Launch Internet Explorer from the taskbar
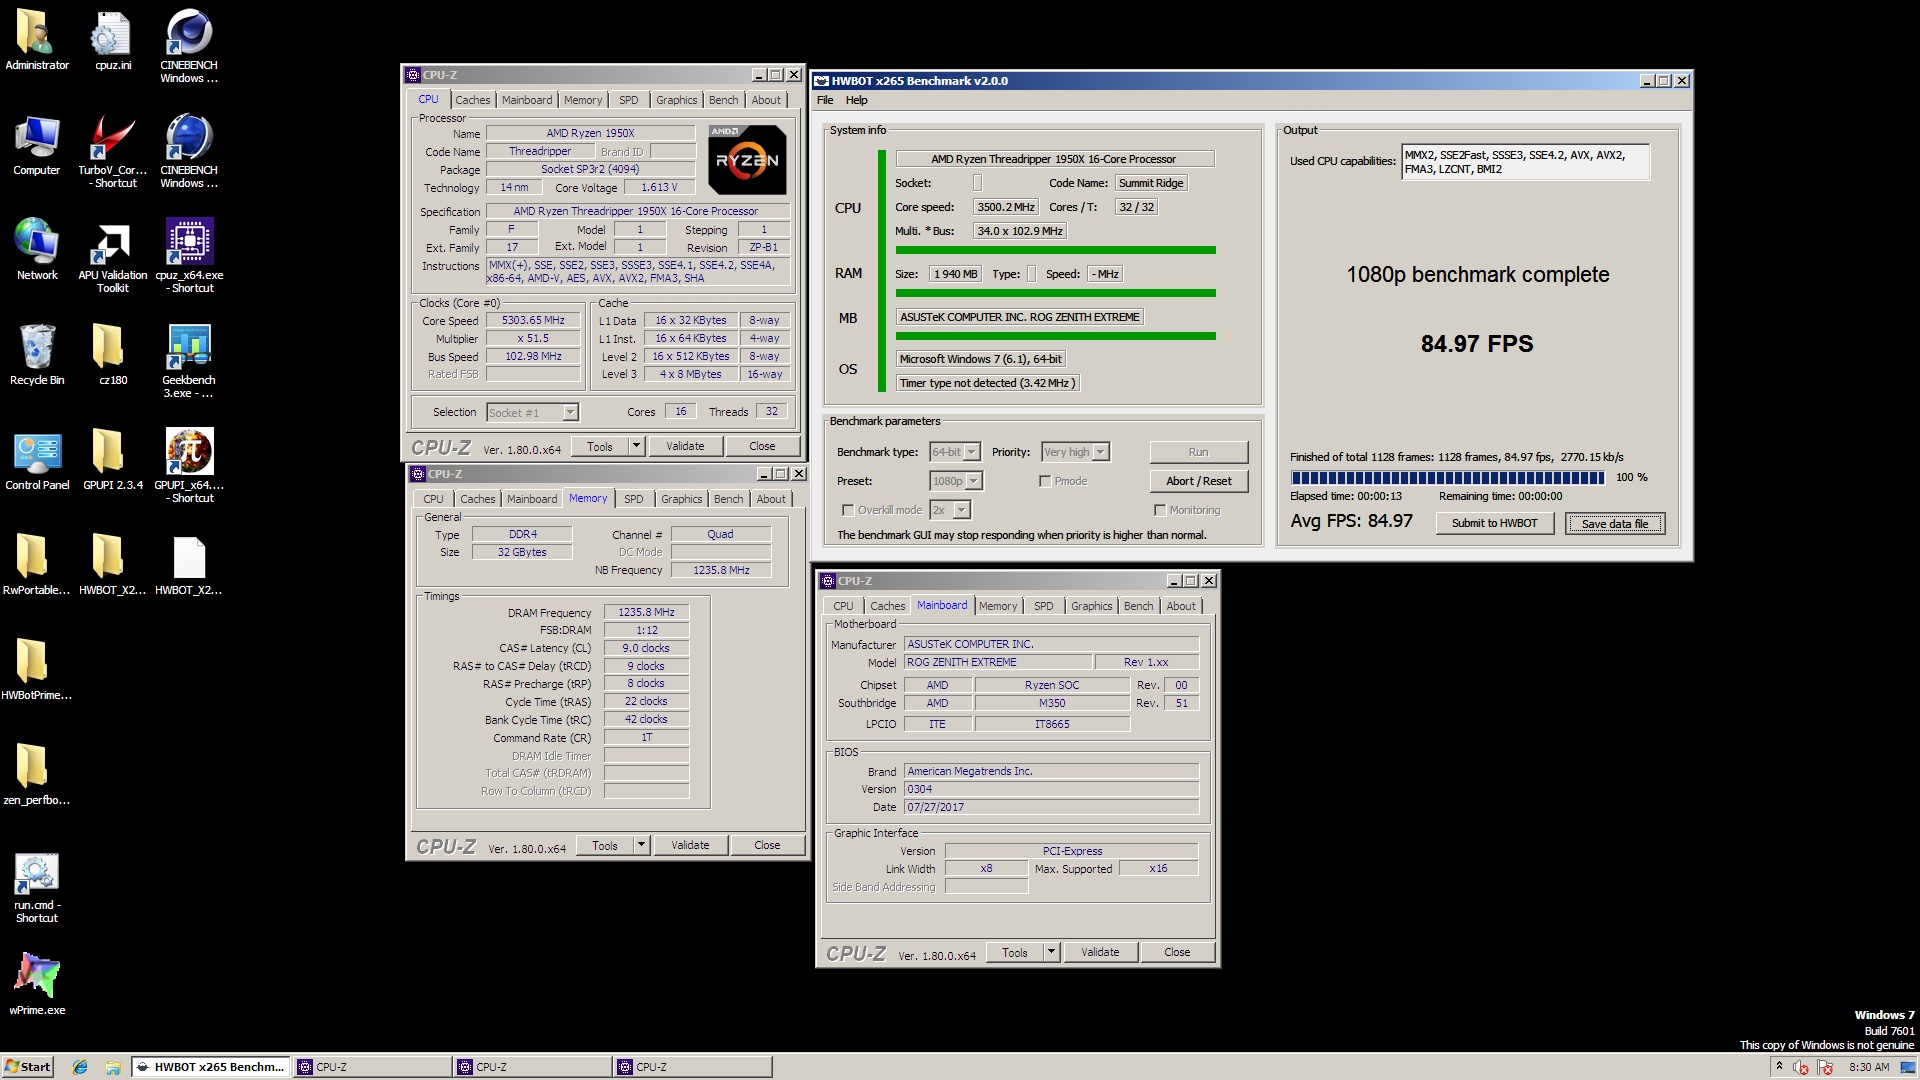 coord(80,1067)
